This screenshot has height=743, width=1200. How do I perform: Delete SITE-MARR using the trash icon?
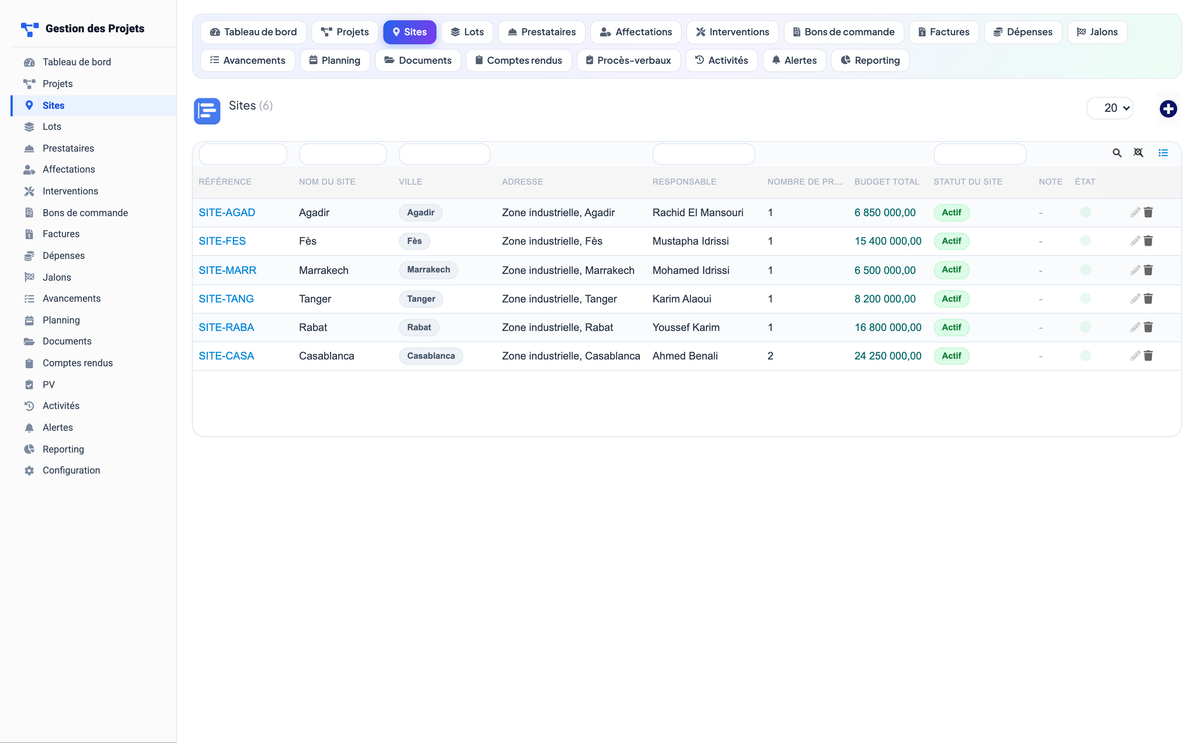[1148, 270]
